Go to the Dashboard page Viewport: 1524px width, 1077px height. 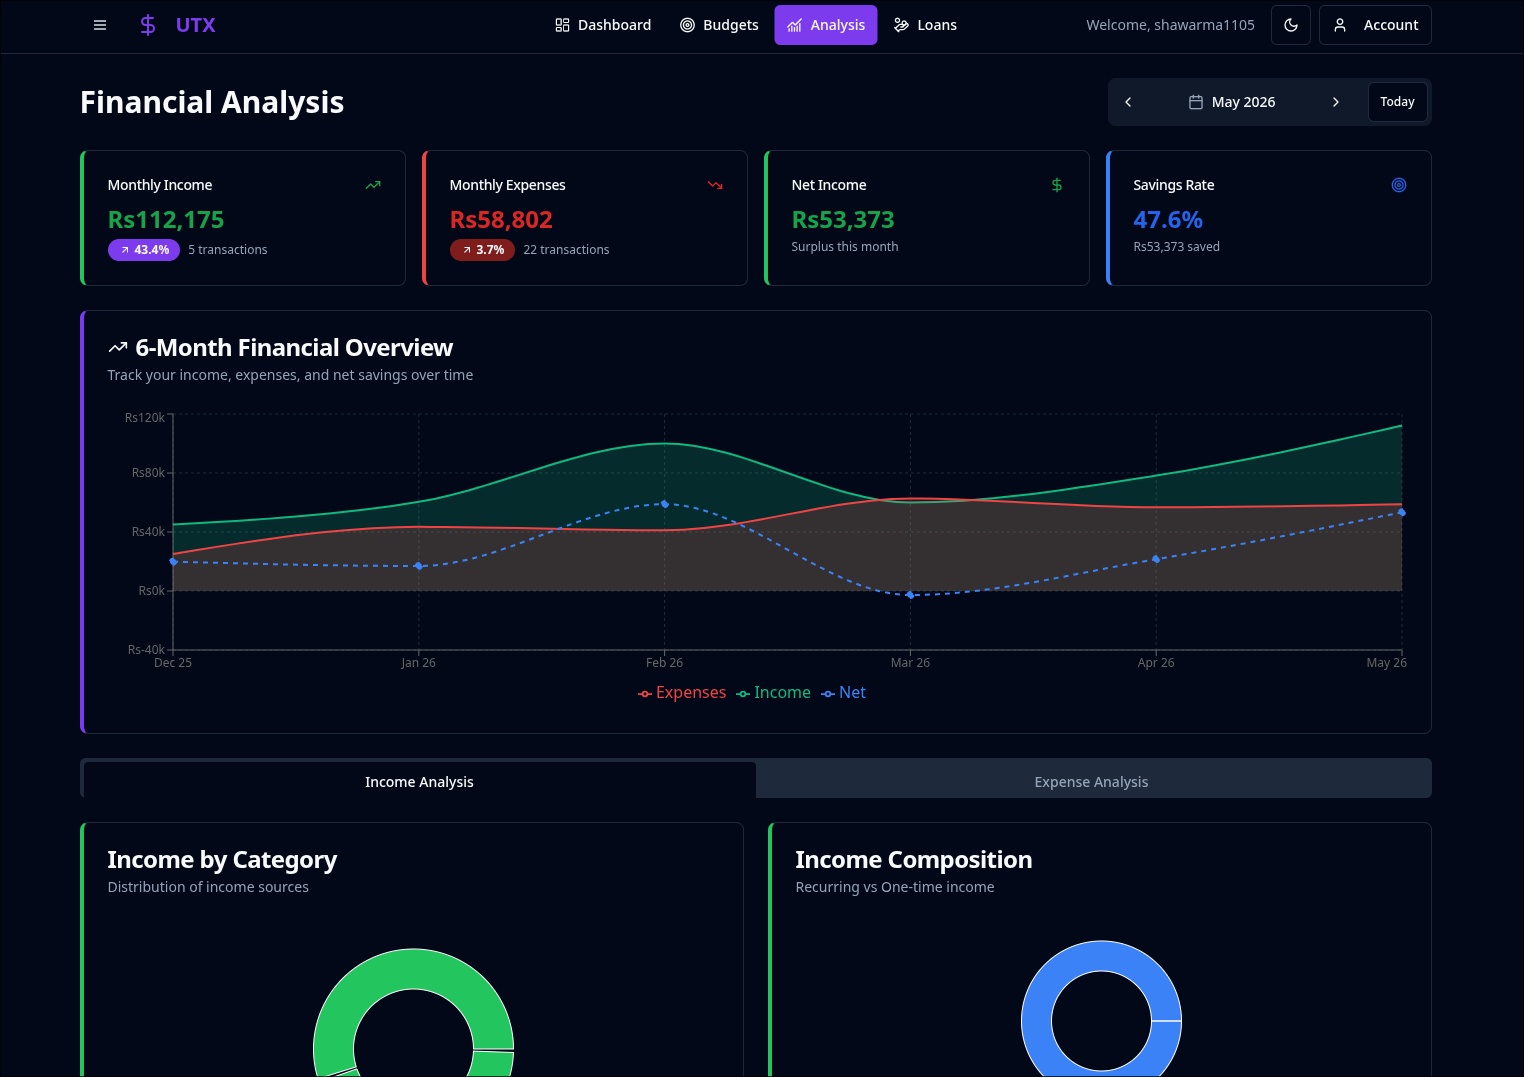[603, 25]
